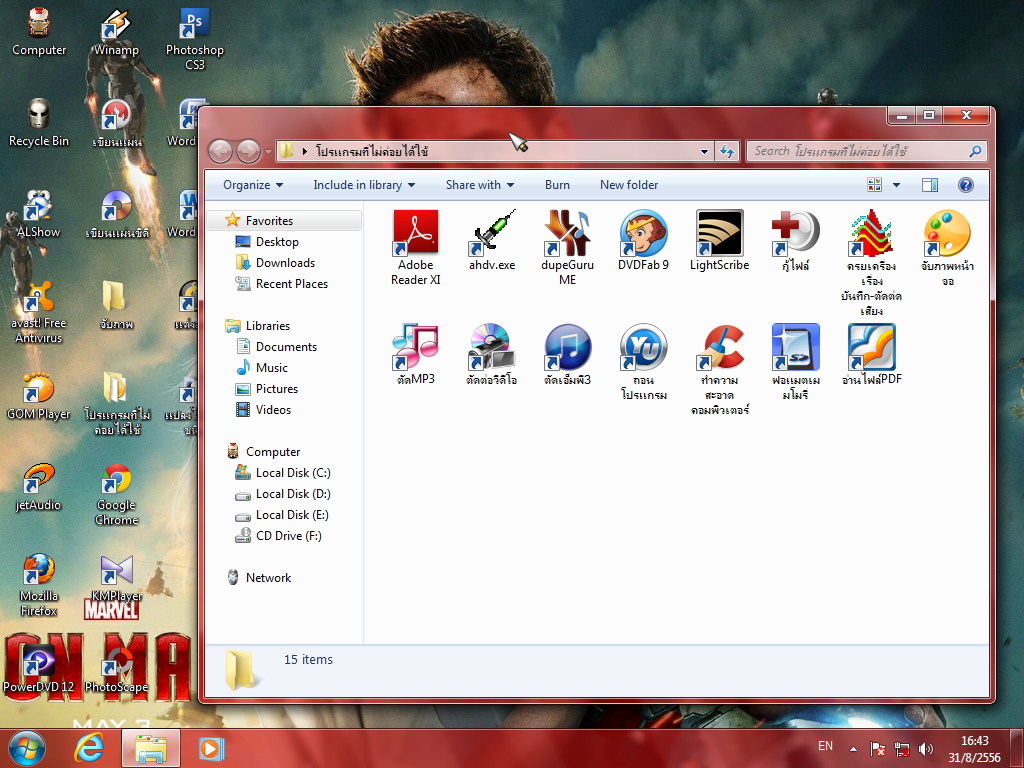
Task: Open Local Disk (D:)
Action: pos(293,494)
